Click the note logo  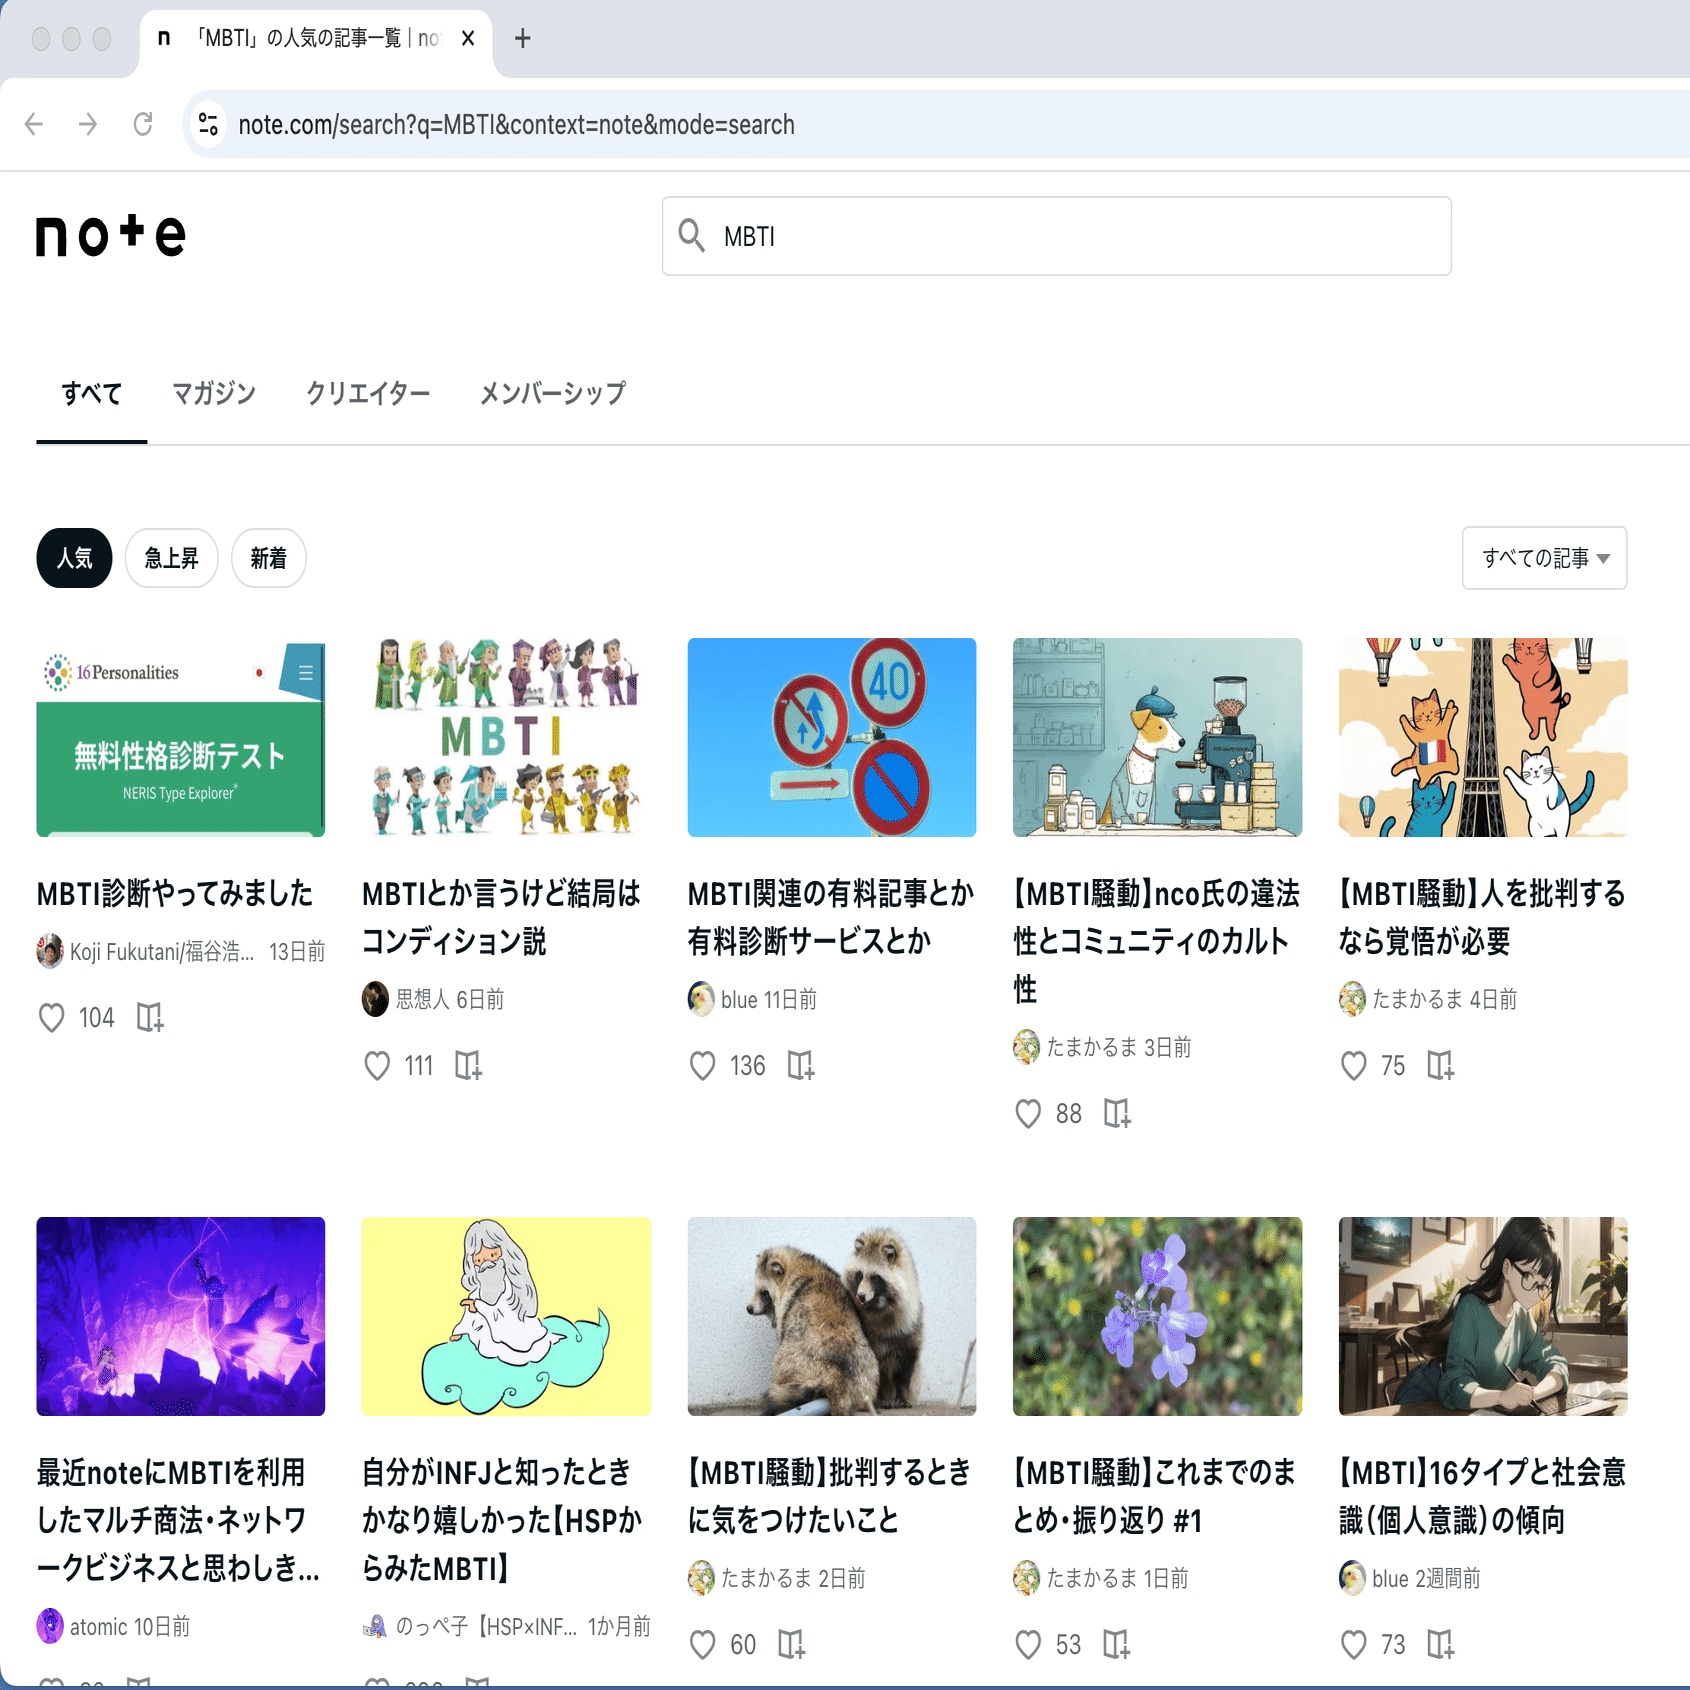pyautogui.click(x=111, y=236)
